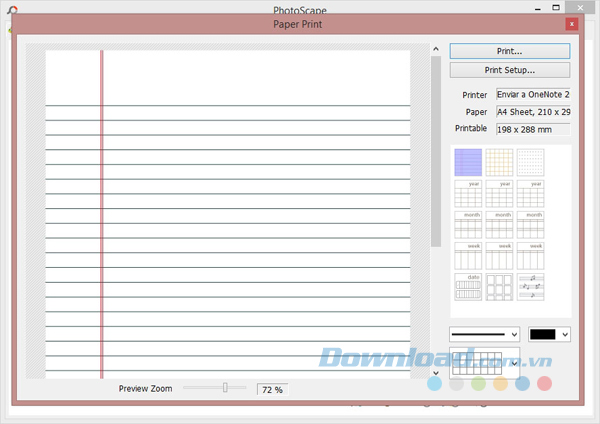This screenshot has width=600, height=424.
Task: Click the lined paper preview page
Action: tap(228, 214)
